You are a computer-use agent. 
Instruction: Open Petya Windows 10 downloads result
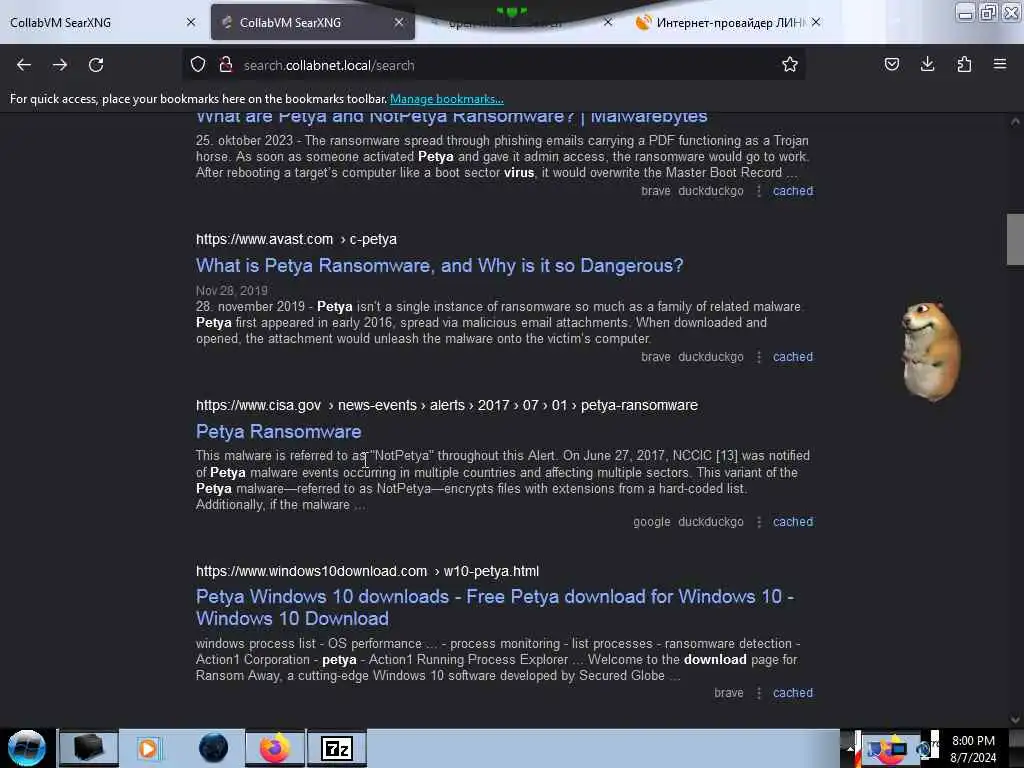[x=495, y=607]
